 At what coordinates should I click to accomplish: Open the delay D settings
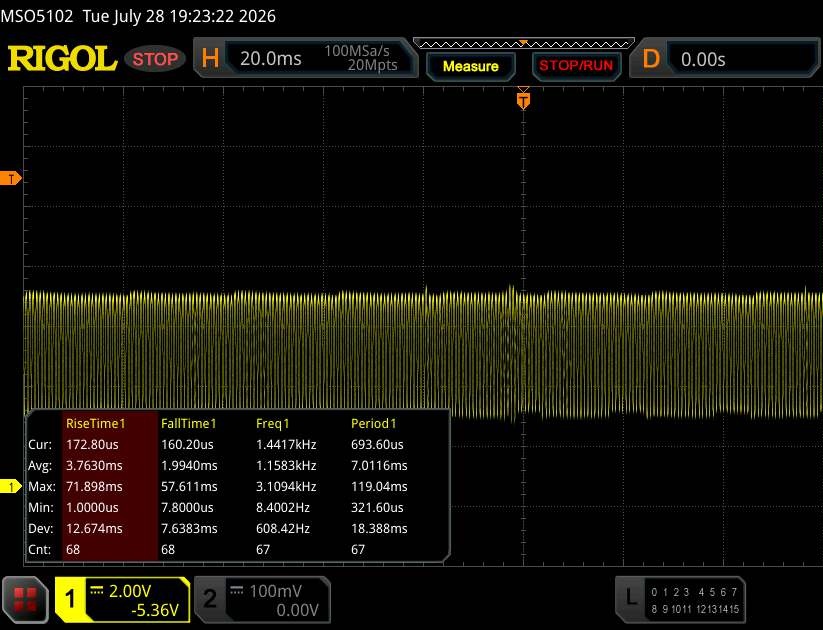[x=651, y=58]
